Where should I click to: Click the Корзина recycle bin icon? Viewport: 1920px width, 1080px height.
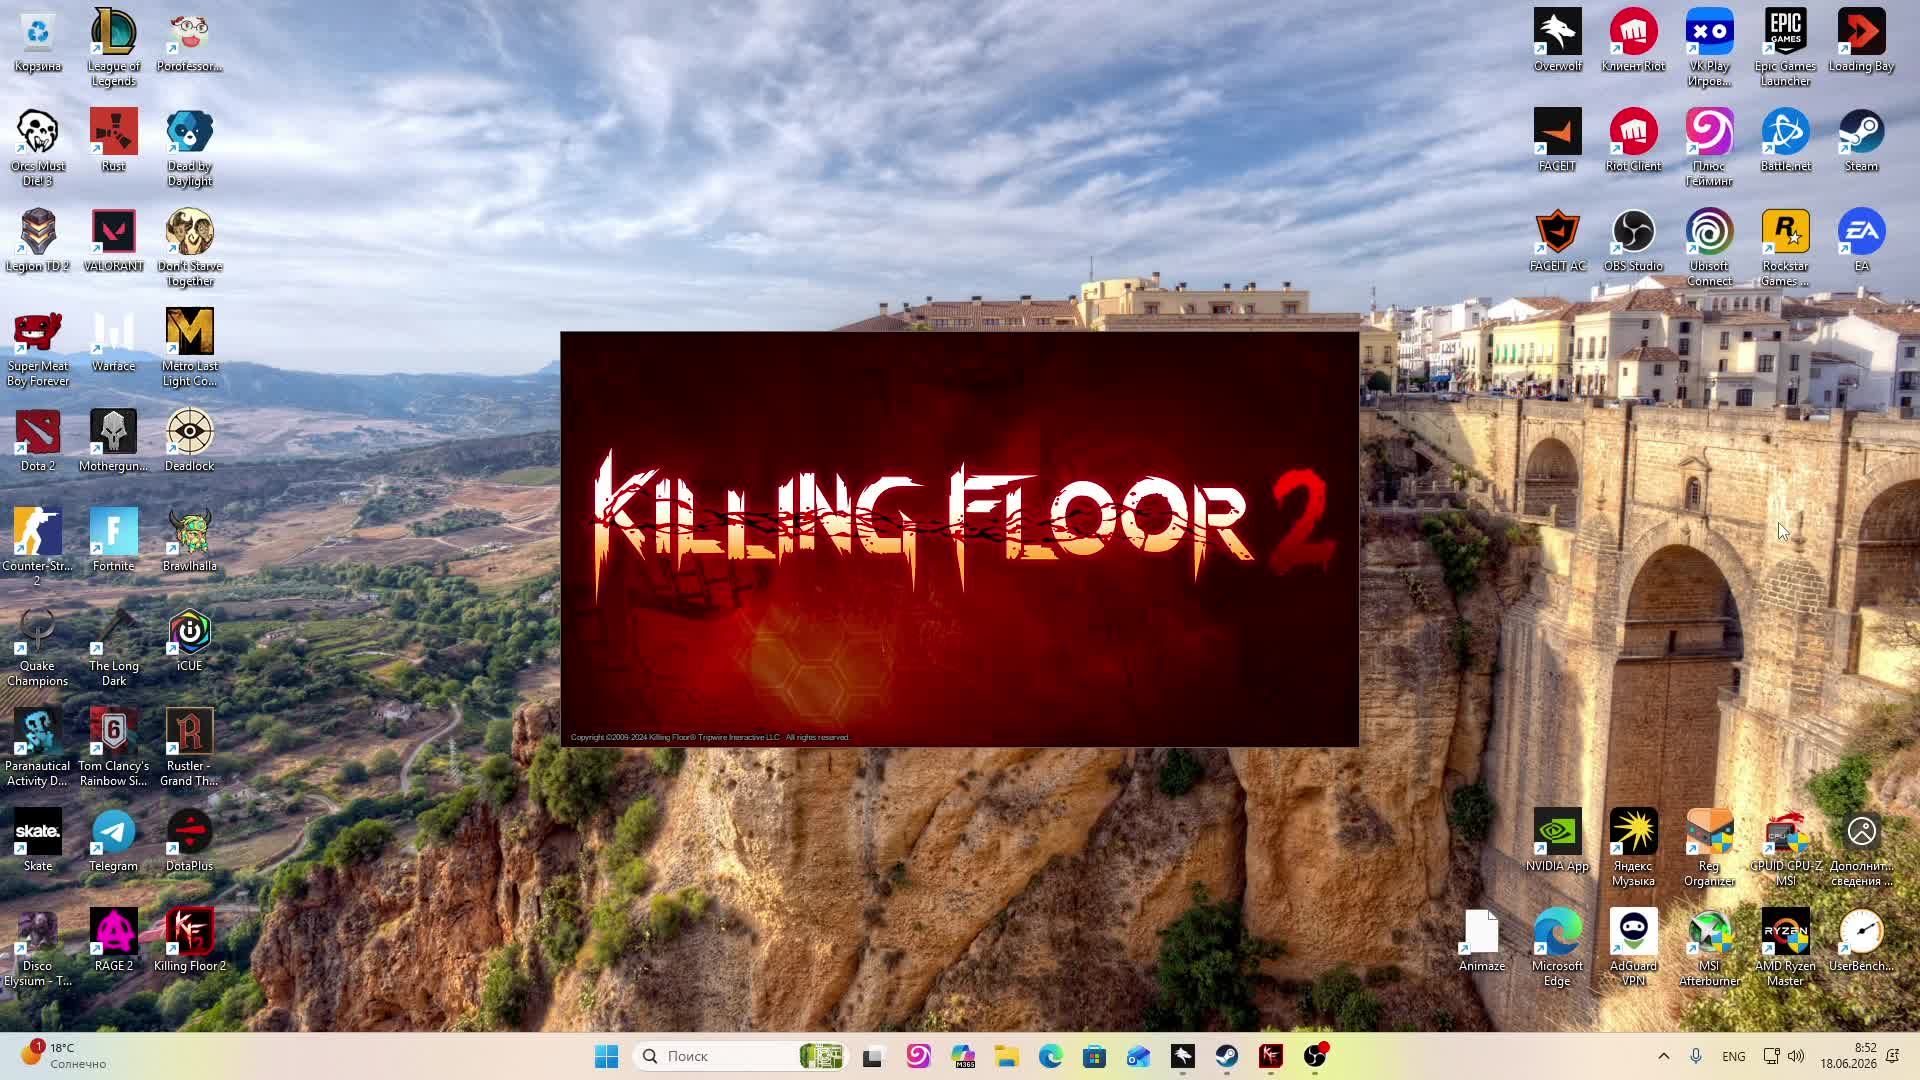(x=38, y=40)
